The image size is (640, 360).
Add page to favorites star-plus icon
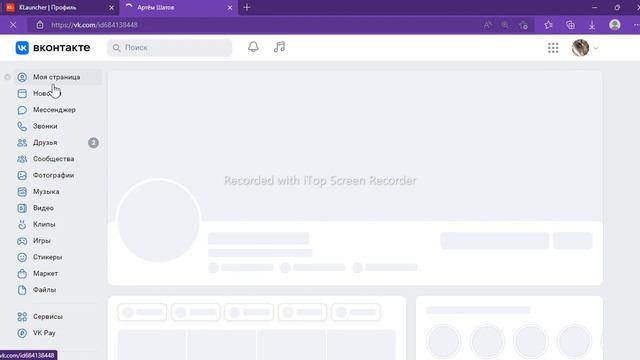pos(523,25)
